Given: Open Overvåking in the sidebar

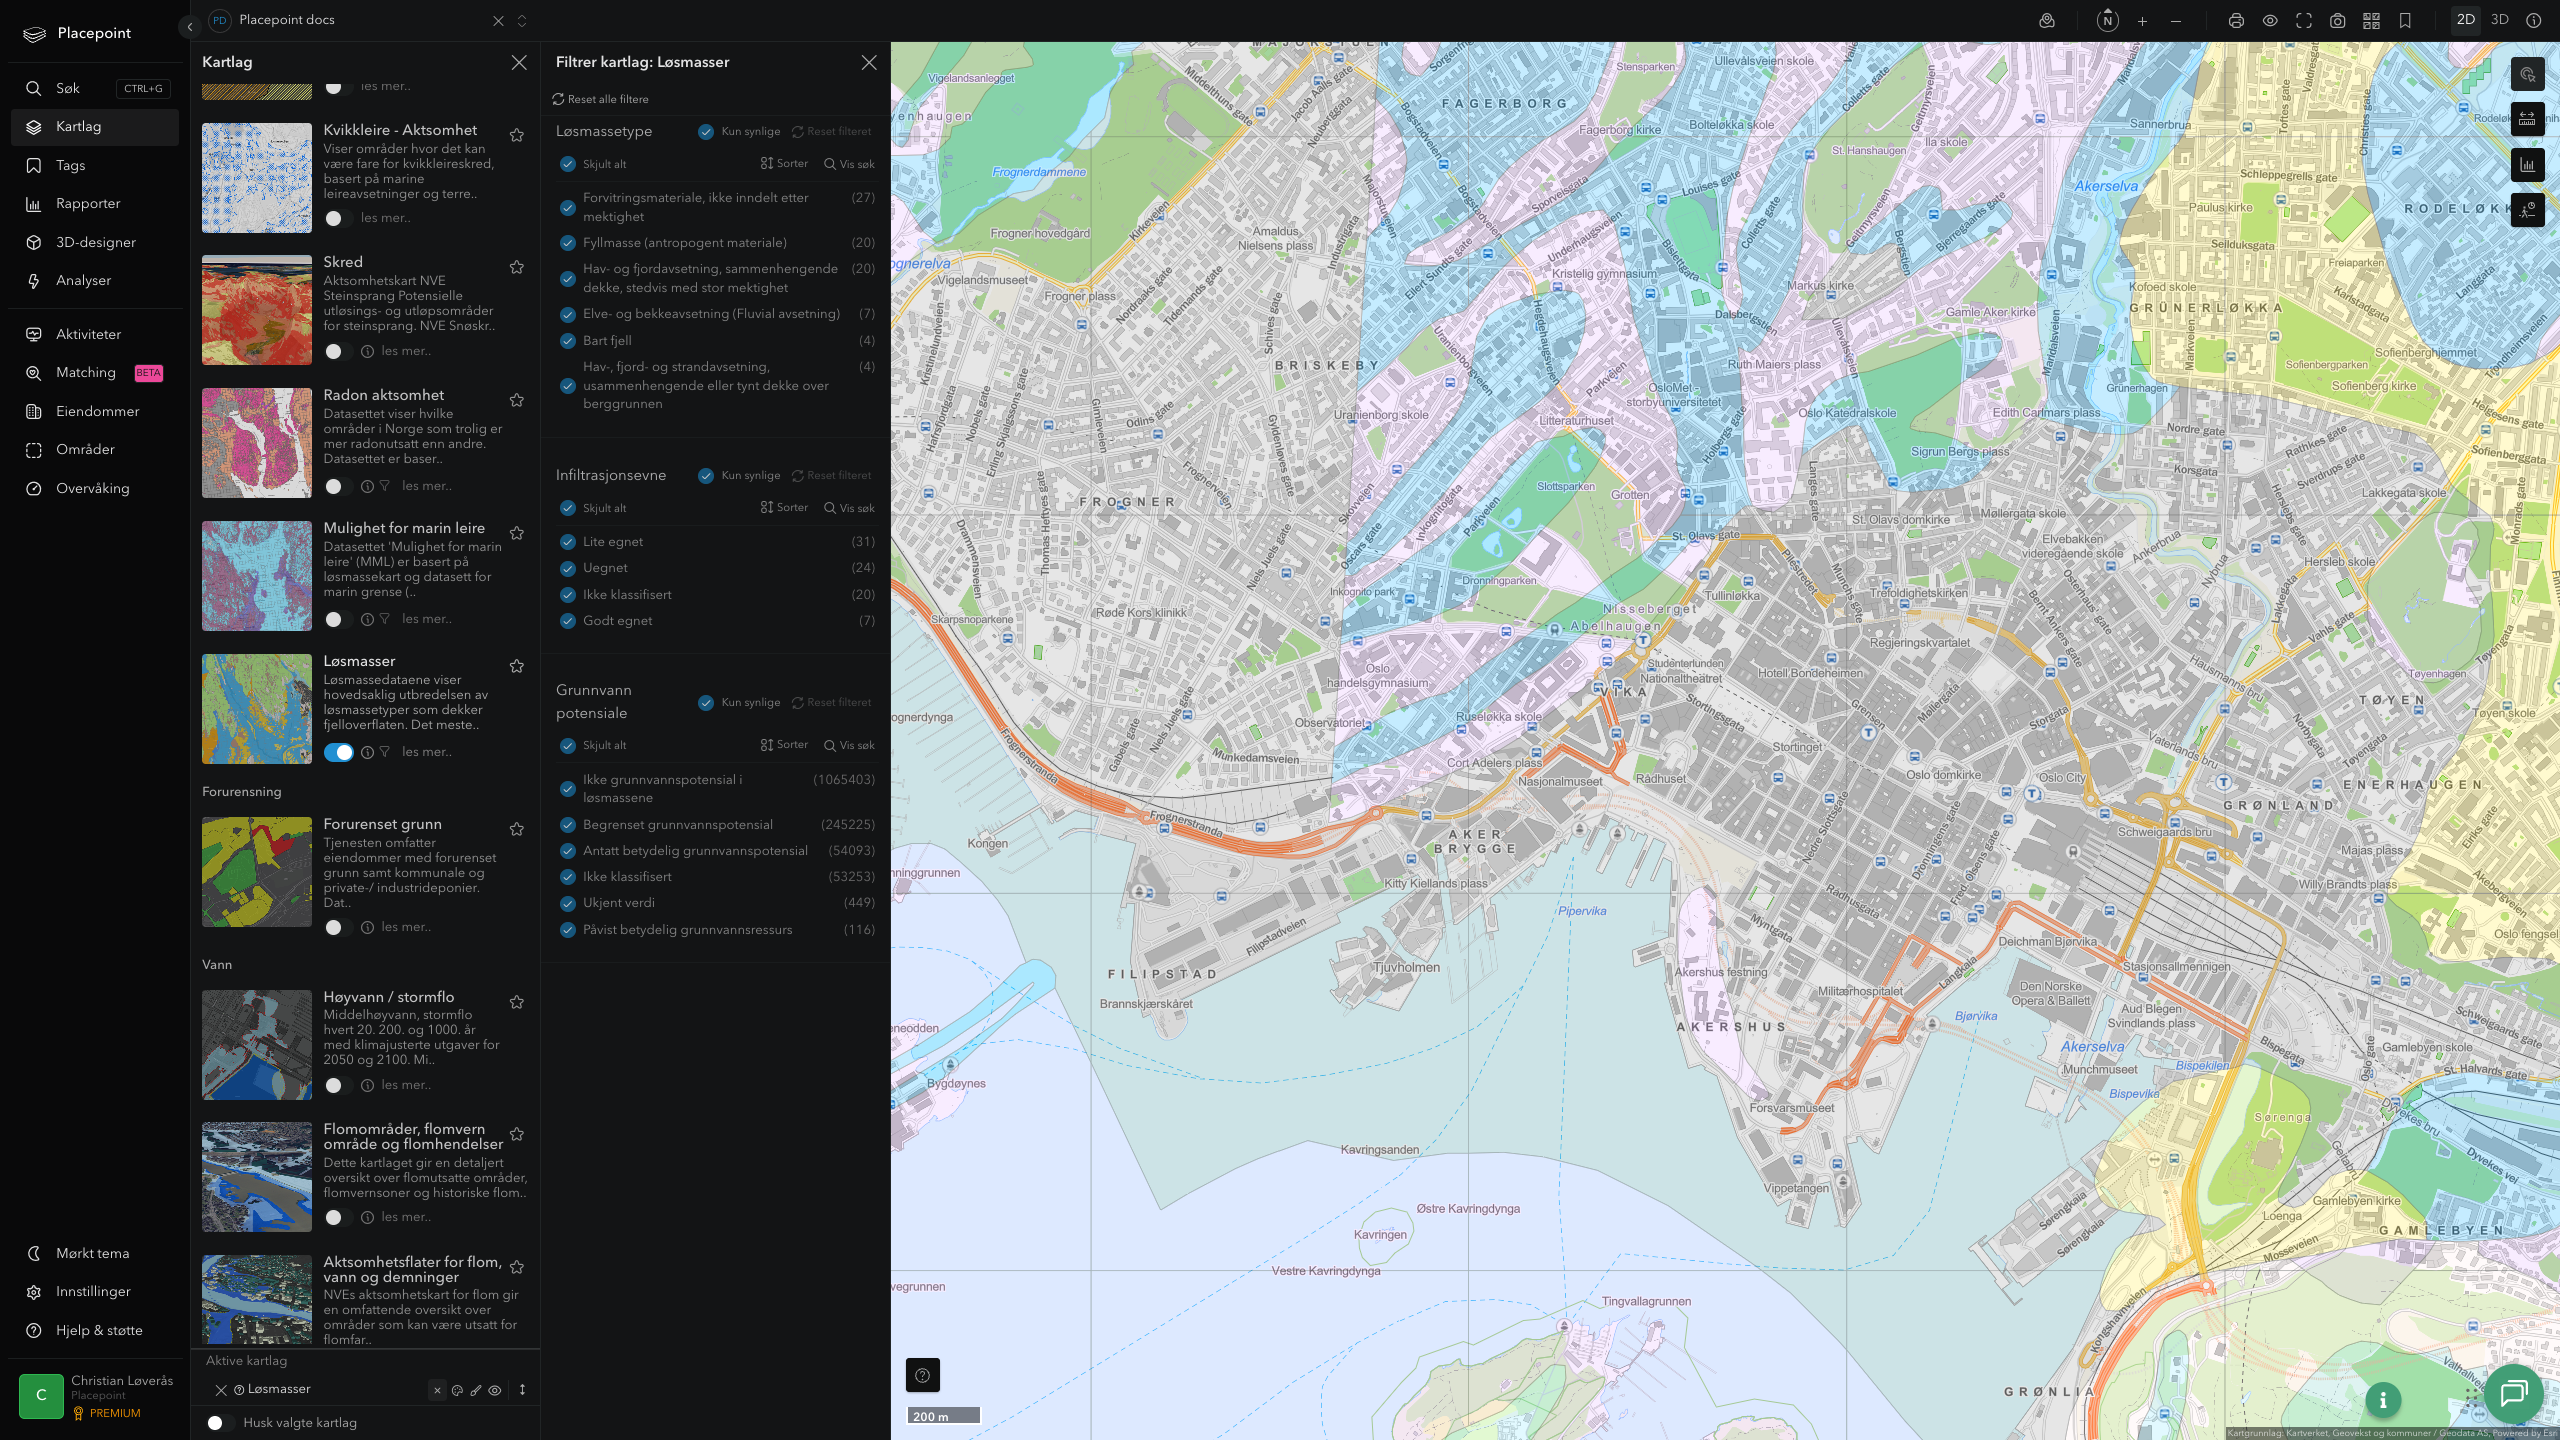Looking at the screenshot, I should point(95,488).
